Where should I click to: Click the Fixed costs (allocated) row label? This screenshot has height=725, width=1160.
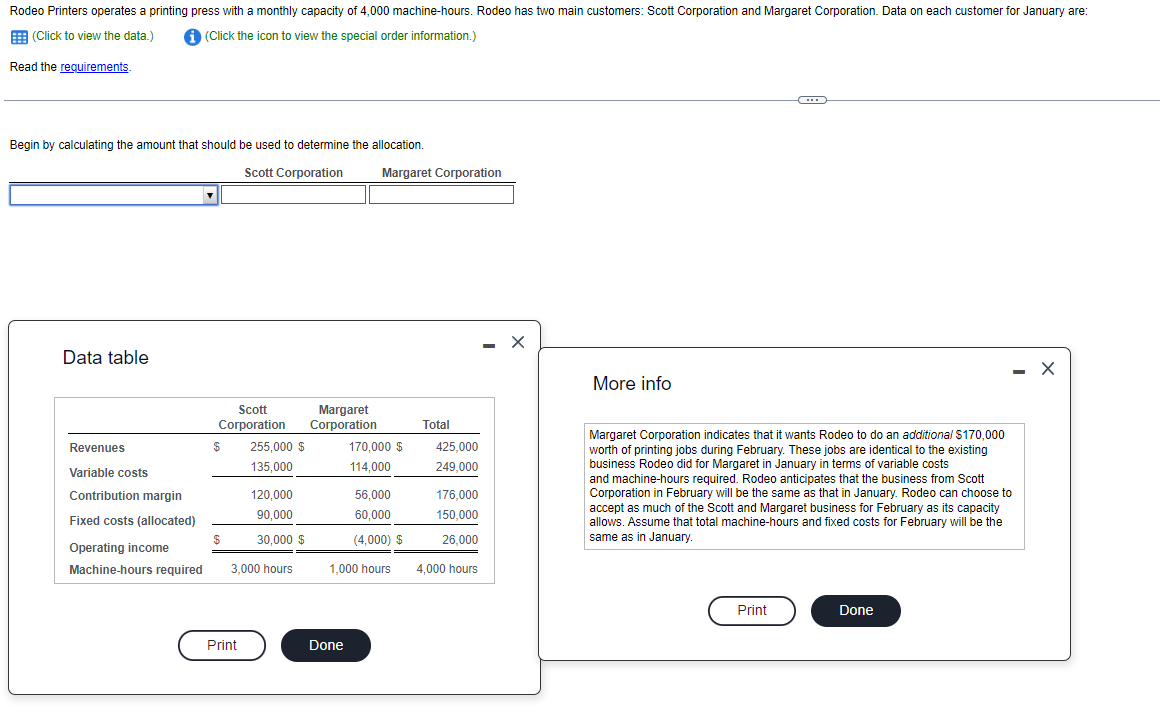(x=132, y=521)
